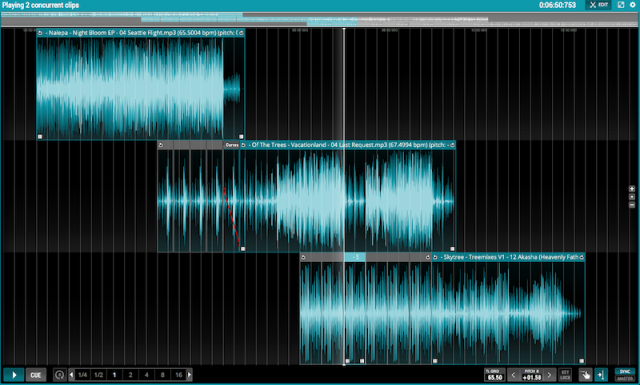Image resolution: width=640 pixels, height=385 pixels.
Task: Click the left header icon of Nalepa Seattle Flight clip
Action: click(x=40, y=33)
